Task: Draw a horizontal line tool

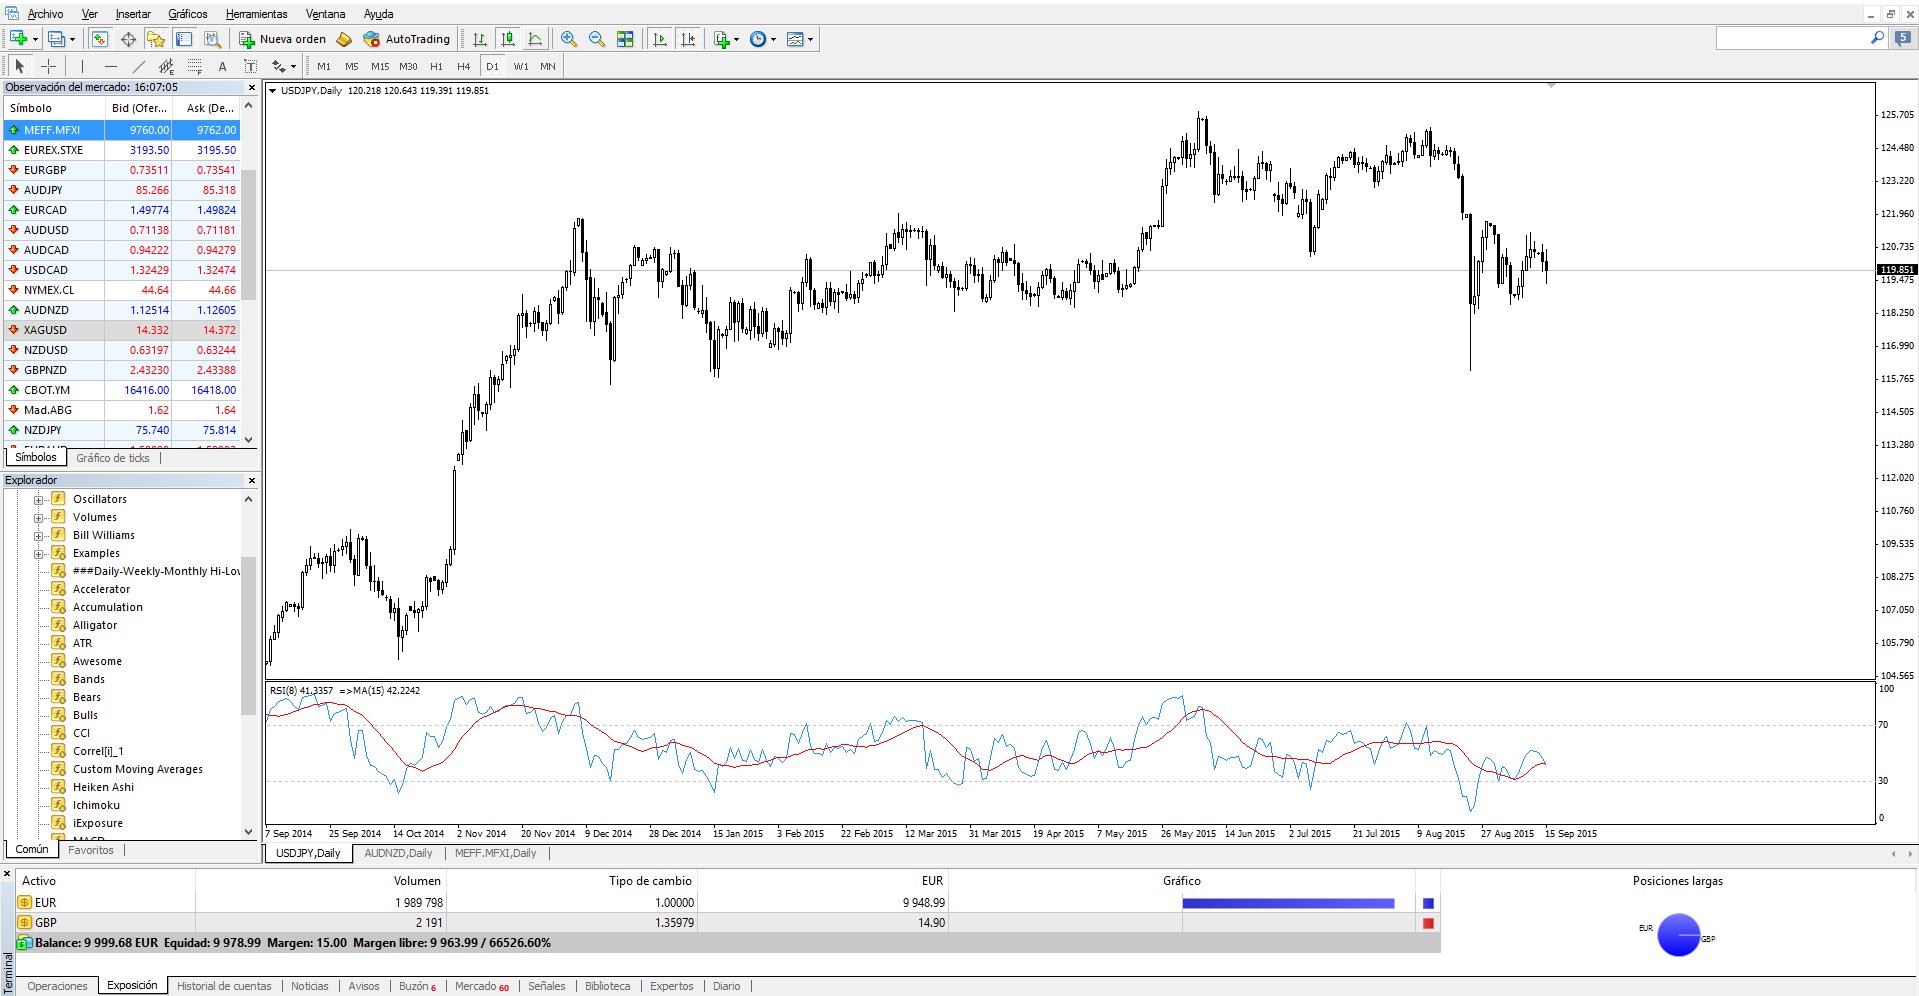Action: (x=111, y=66)
